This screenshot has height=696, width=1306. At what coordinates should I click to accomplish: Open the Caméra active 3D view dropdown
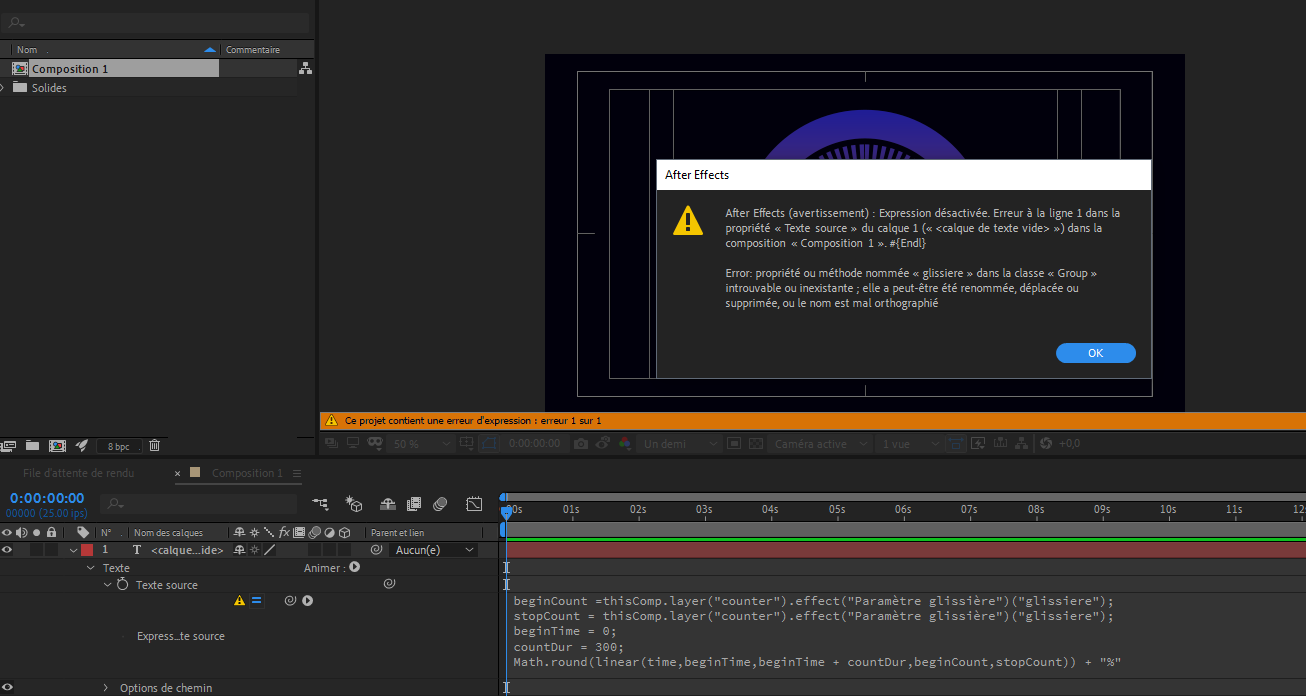819,444
